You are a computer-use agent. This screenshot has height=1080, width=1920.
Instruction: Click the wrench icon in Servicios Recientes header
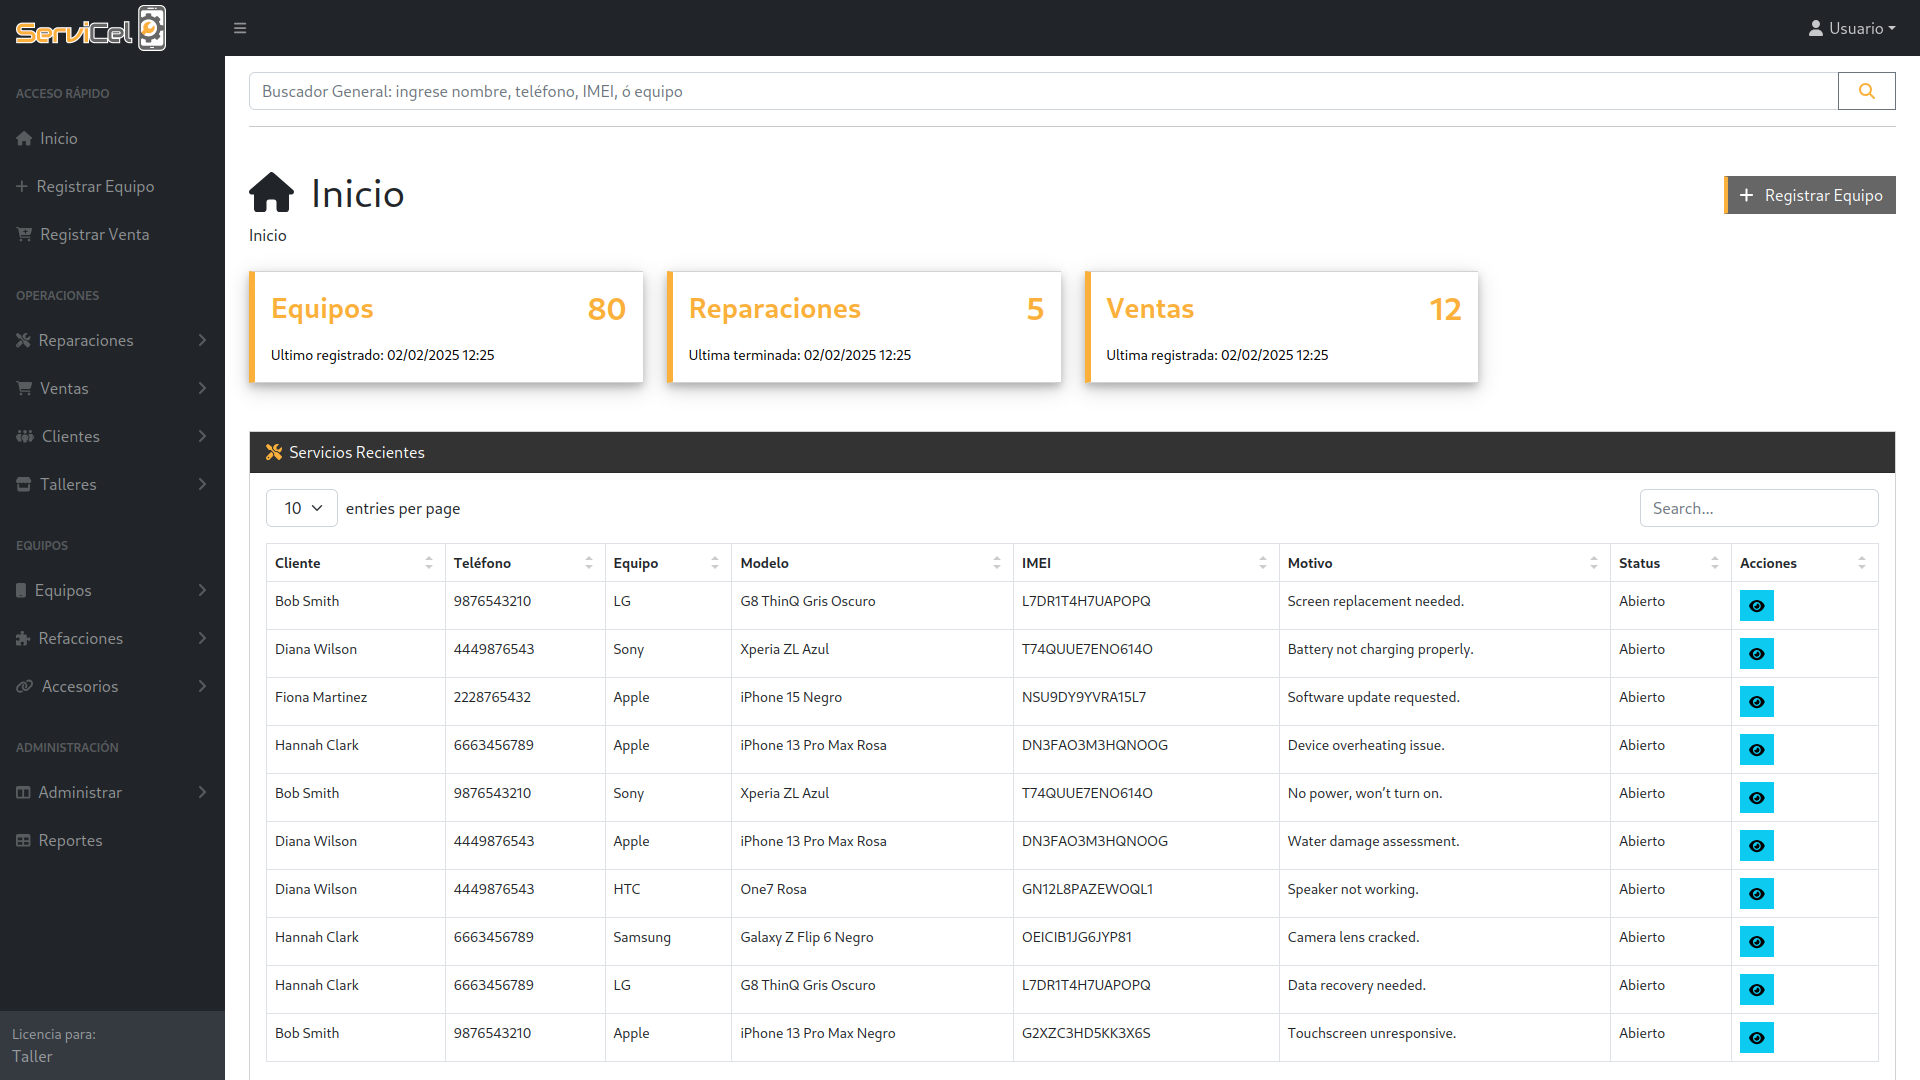coord(274,452)
